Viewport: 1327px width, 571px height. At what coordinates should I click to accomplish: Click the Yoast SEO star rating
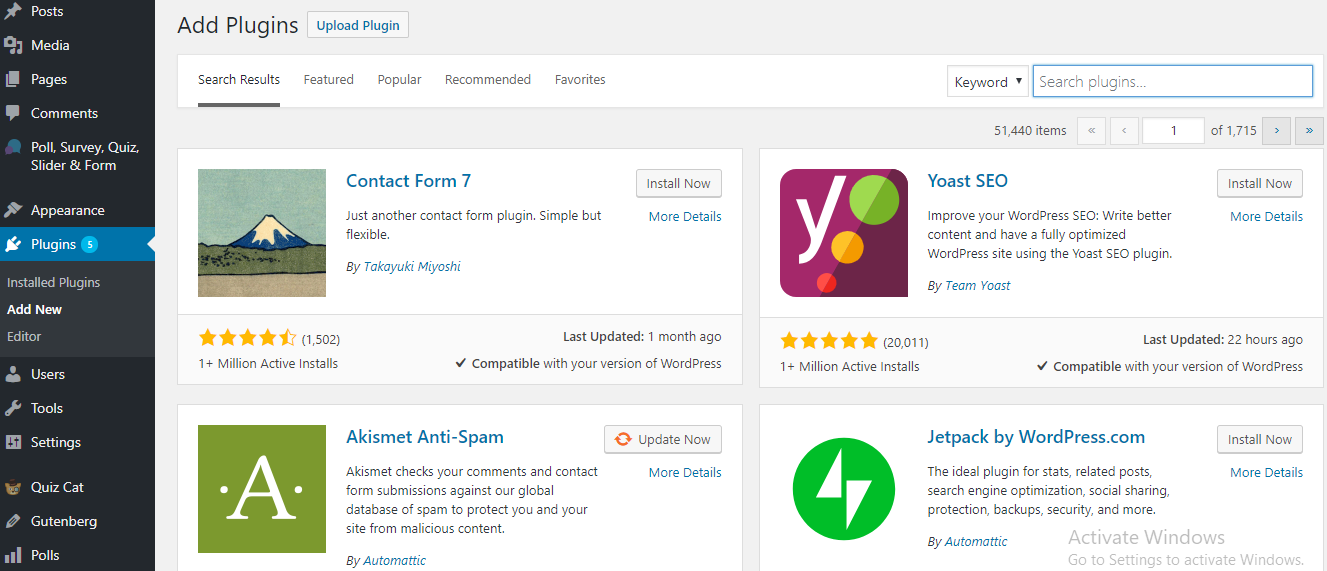pos(830,340)
